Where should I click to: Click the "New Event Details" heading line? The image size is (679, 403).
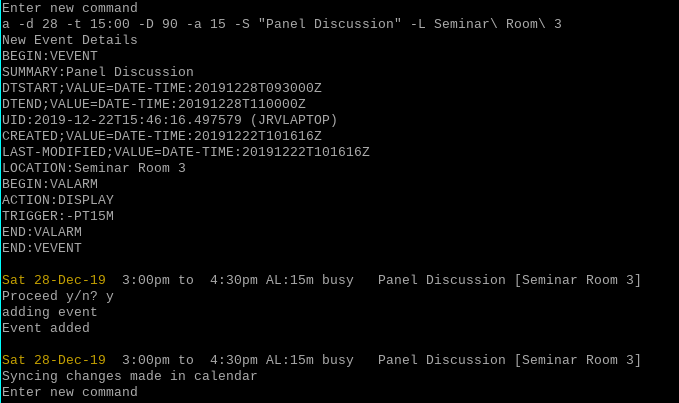click(x=70, y=40)
